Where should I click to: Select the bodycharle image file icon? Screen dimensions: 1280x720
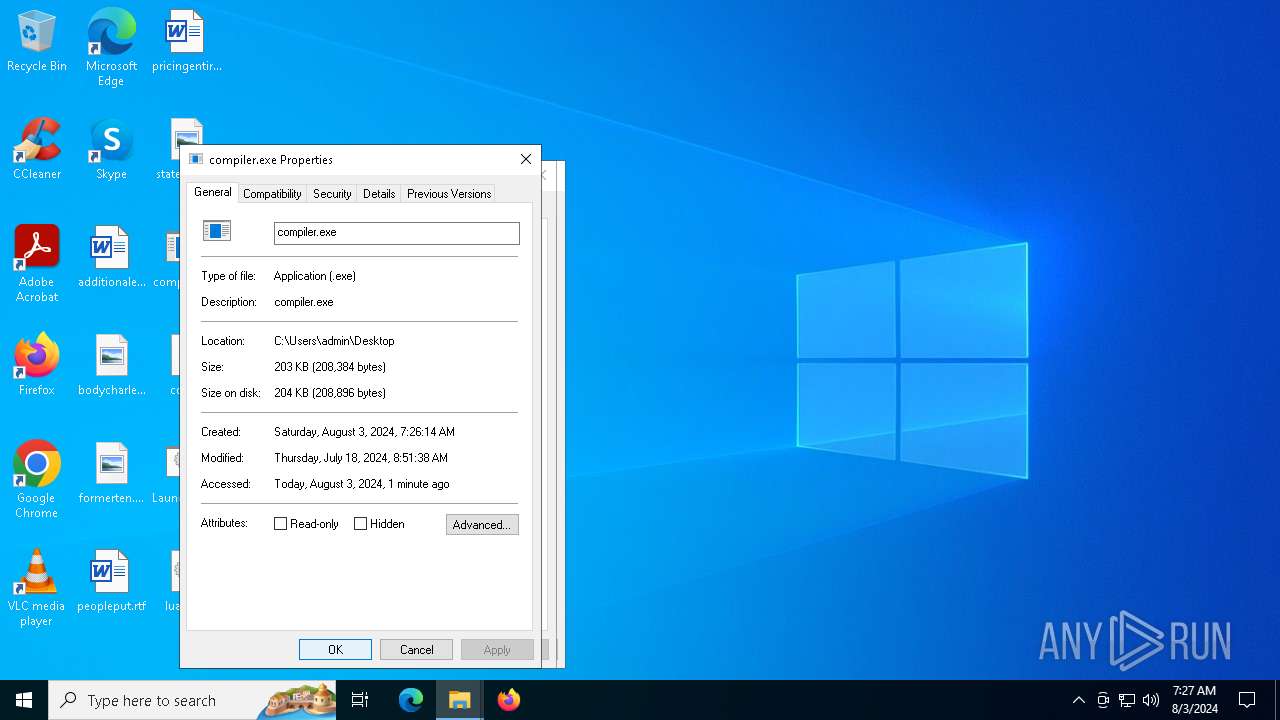coord(111,366)
